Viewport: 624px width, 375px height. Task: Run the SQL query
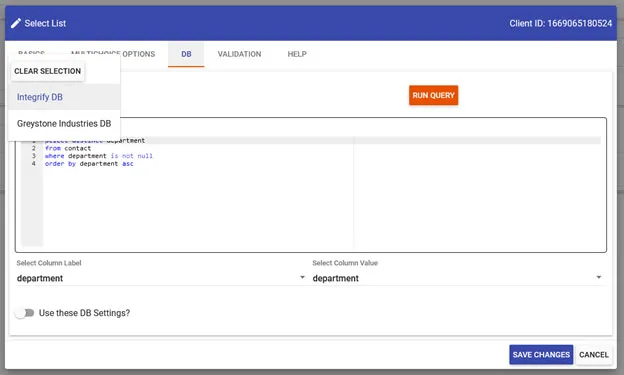pyautogui.click(x=433, y=96)
